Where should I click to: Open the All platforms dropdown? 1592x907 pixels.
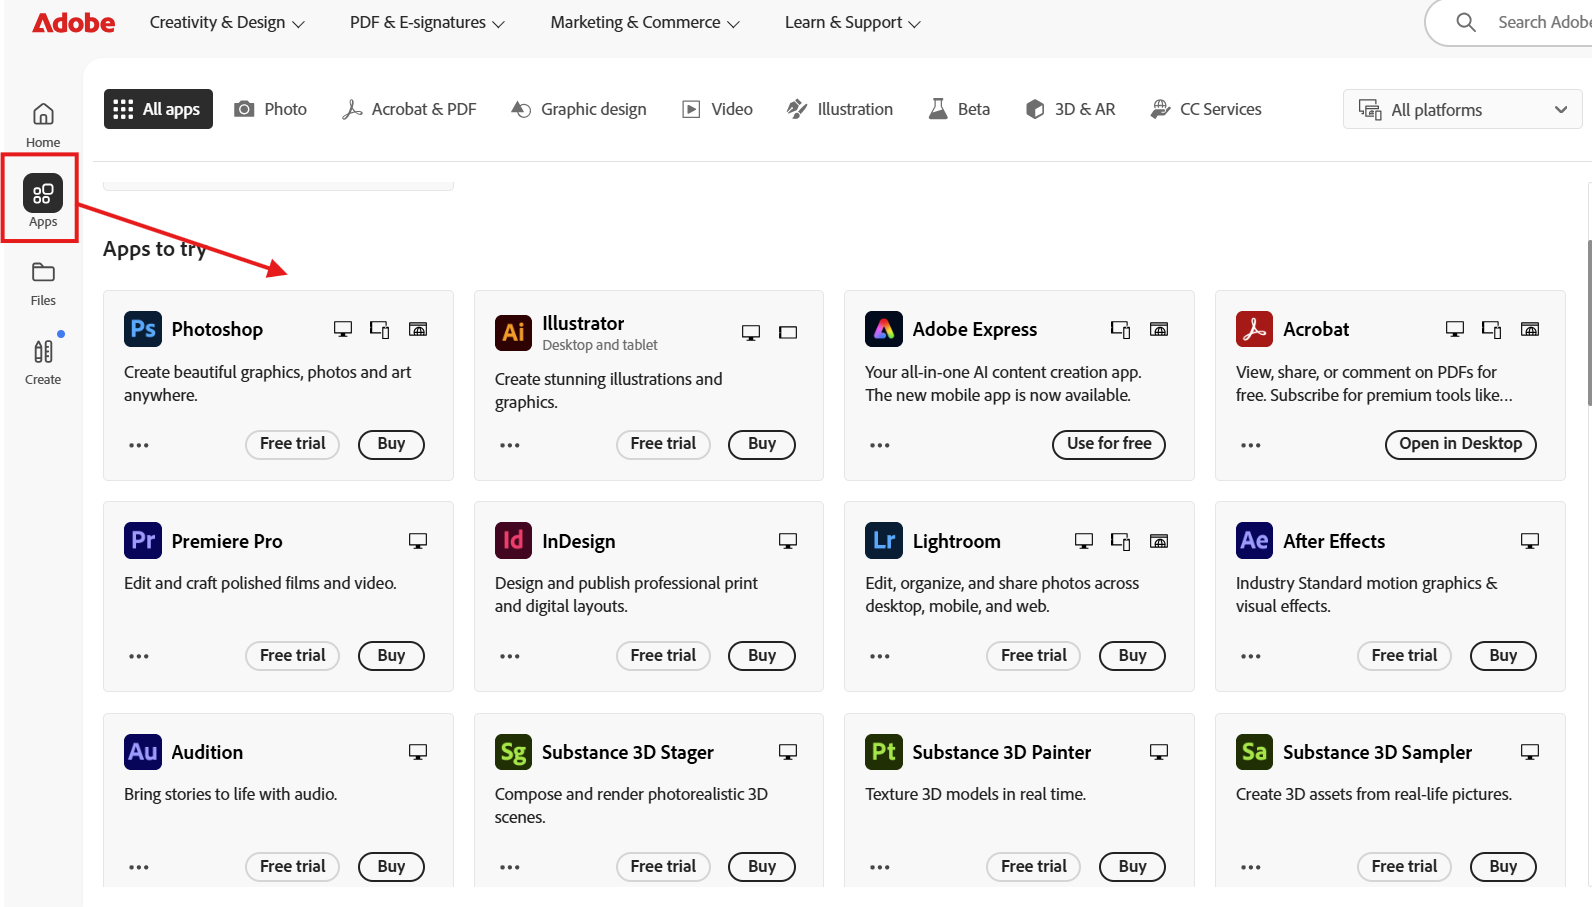click(1462, 110)
